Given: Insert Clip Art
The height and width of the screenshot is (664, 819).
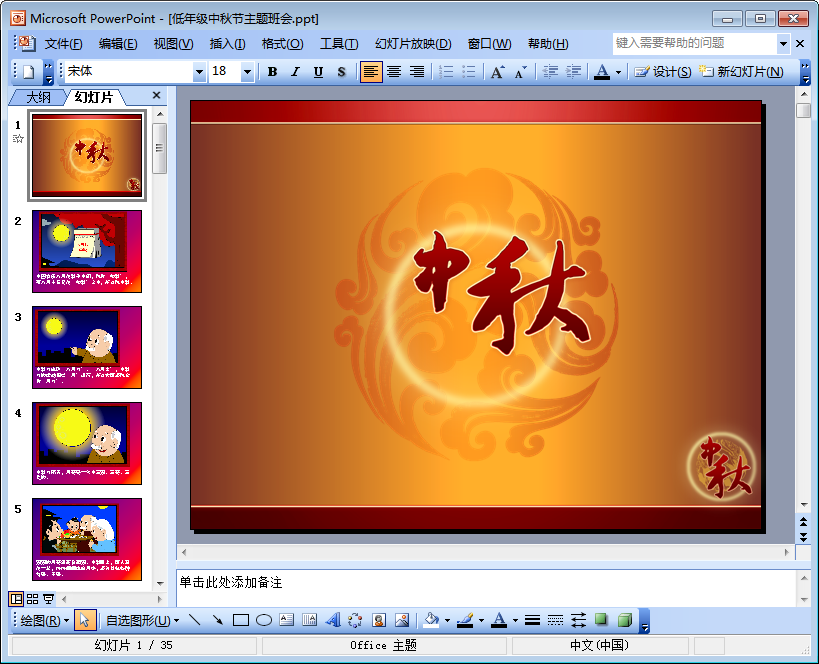Looking at the screenshot, I should [379, 620].
